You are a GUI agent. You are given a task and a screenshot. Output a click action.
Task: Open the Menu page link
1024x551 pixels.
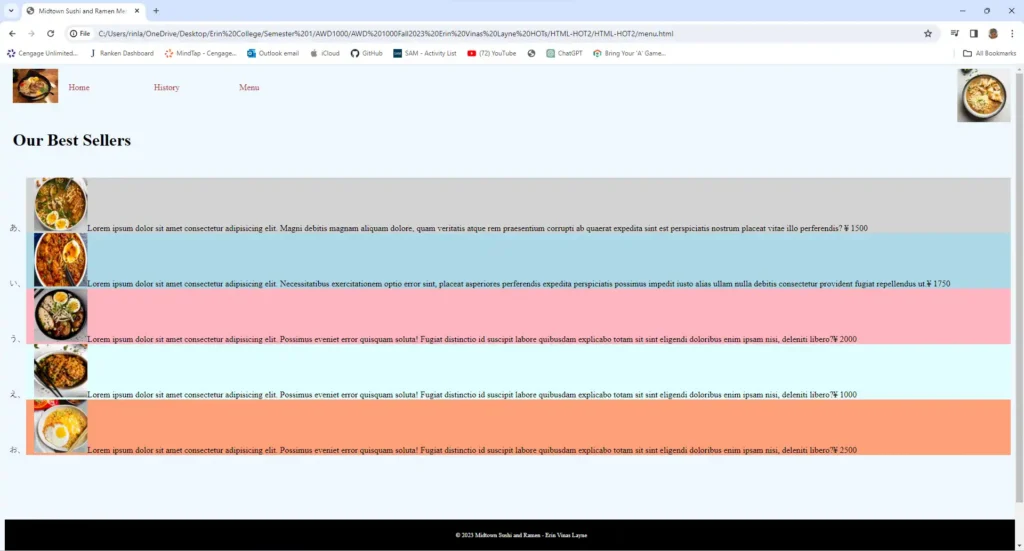[x=249, y=87]
